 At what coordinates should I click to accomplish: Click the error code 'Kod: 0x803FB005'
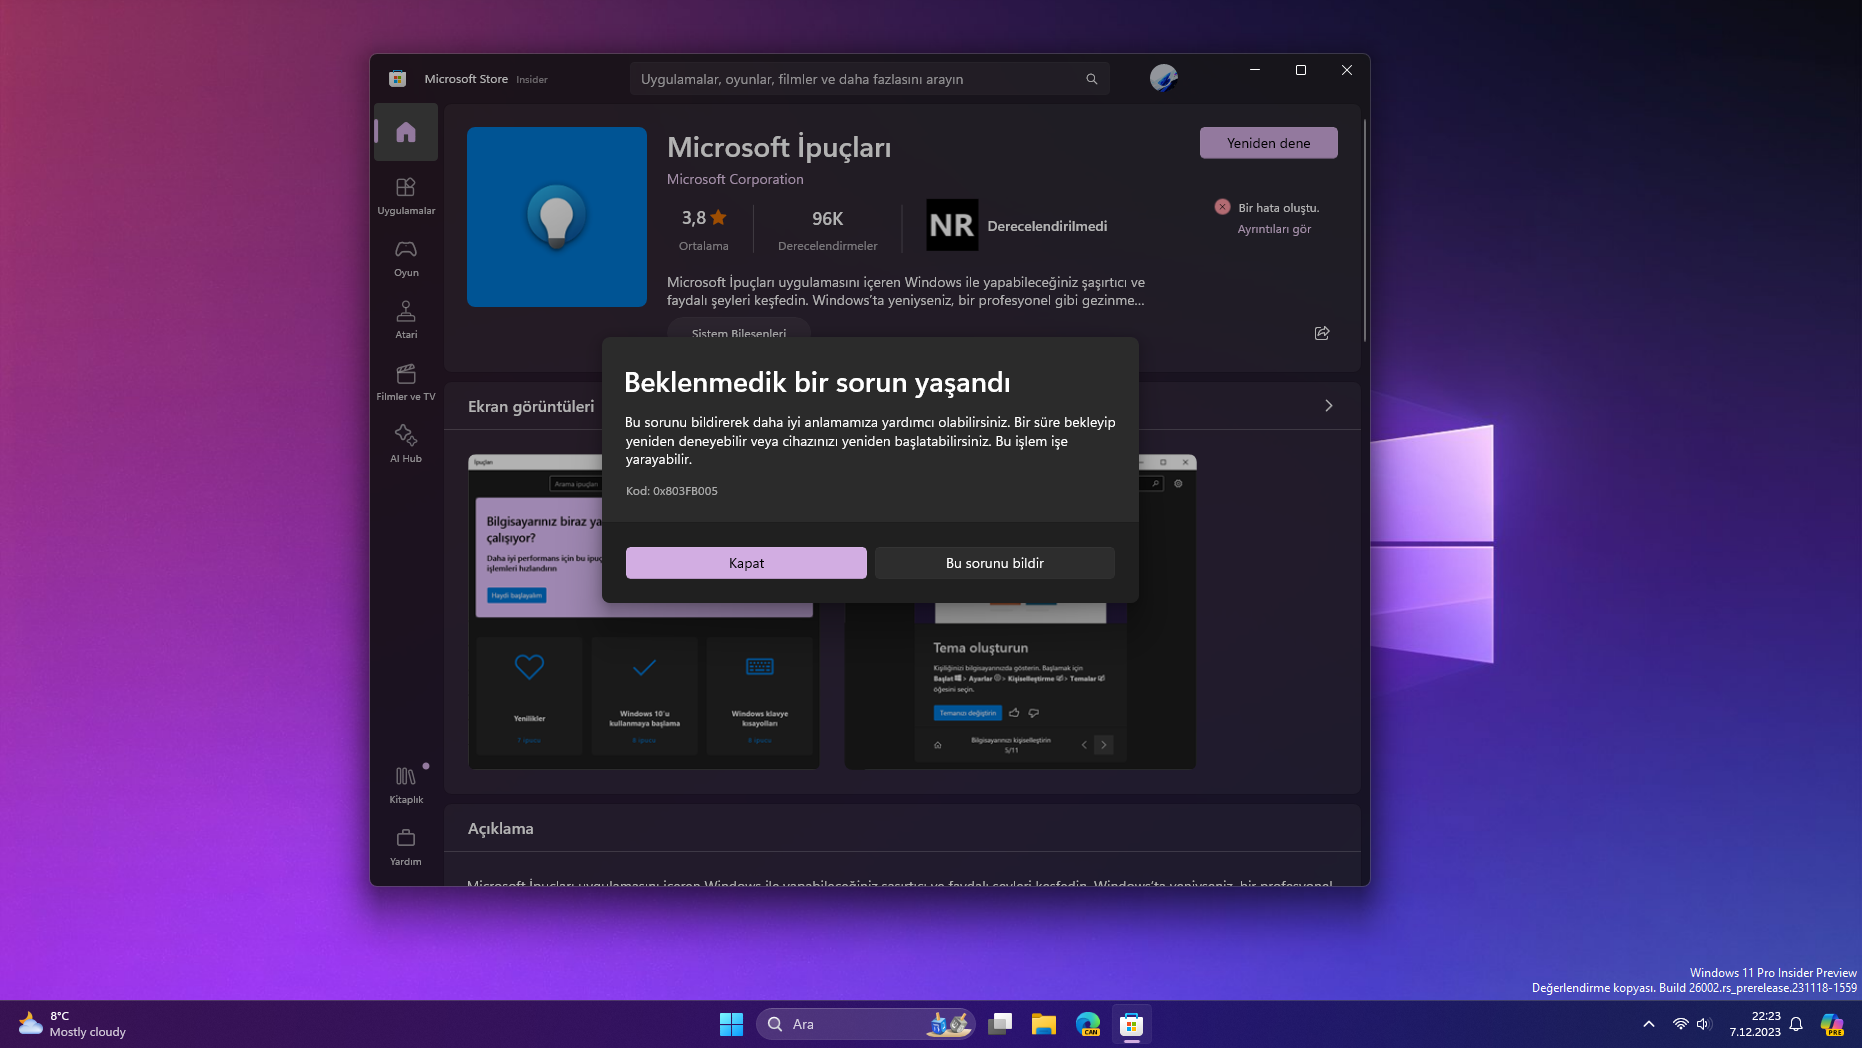point(672,491)
